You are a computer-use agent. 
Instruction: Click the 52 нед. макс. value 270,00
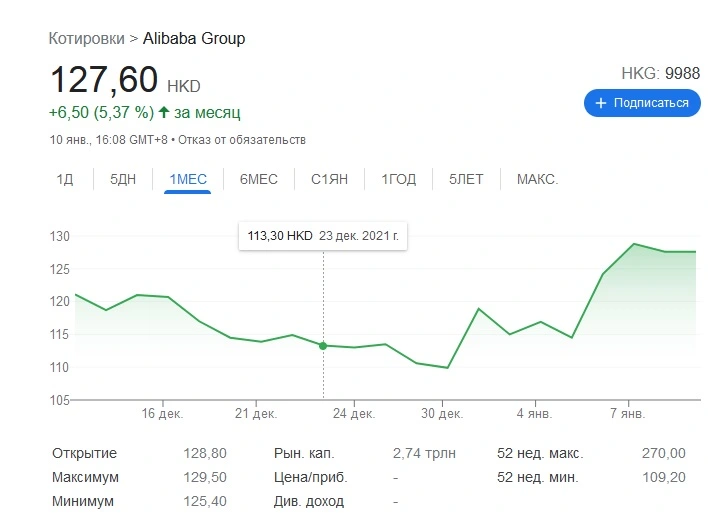tap(663, 453)
